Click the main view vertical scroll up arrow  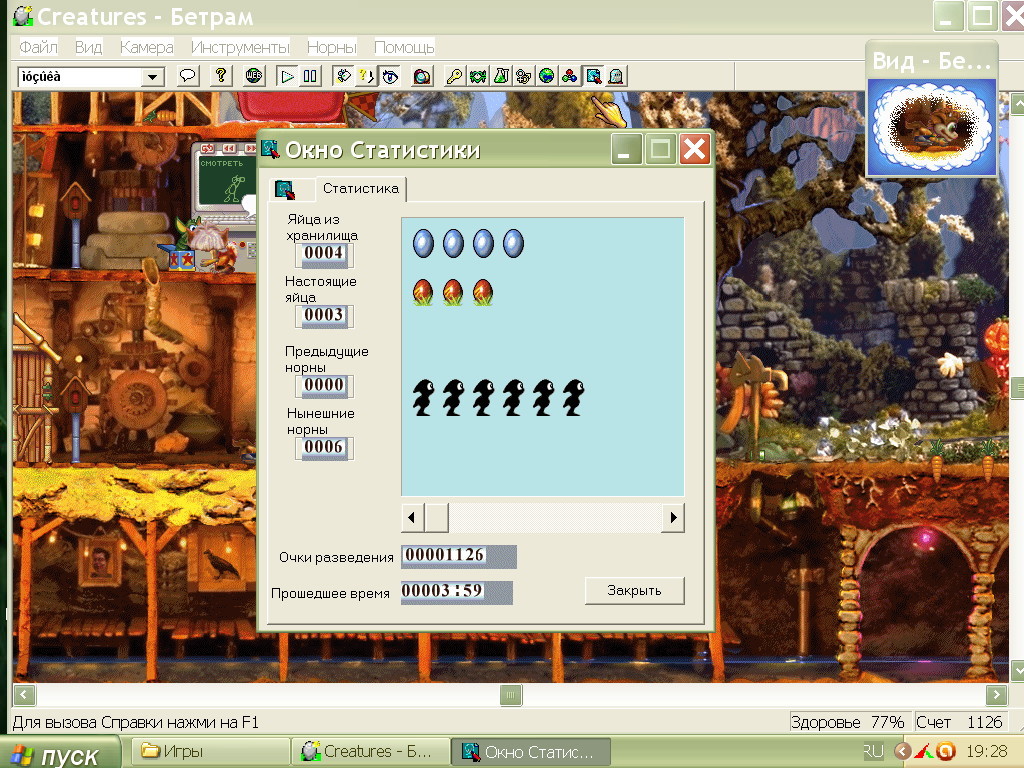click(1017, 104)
